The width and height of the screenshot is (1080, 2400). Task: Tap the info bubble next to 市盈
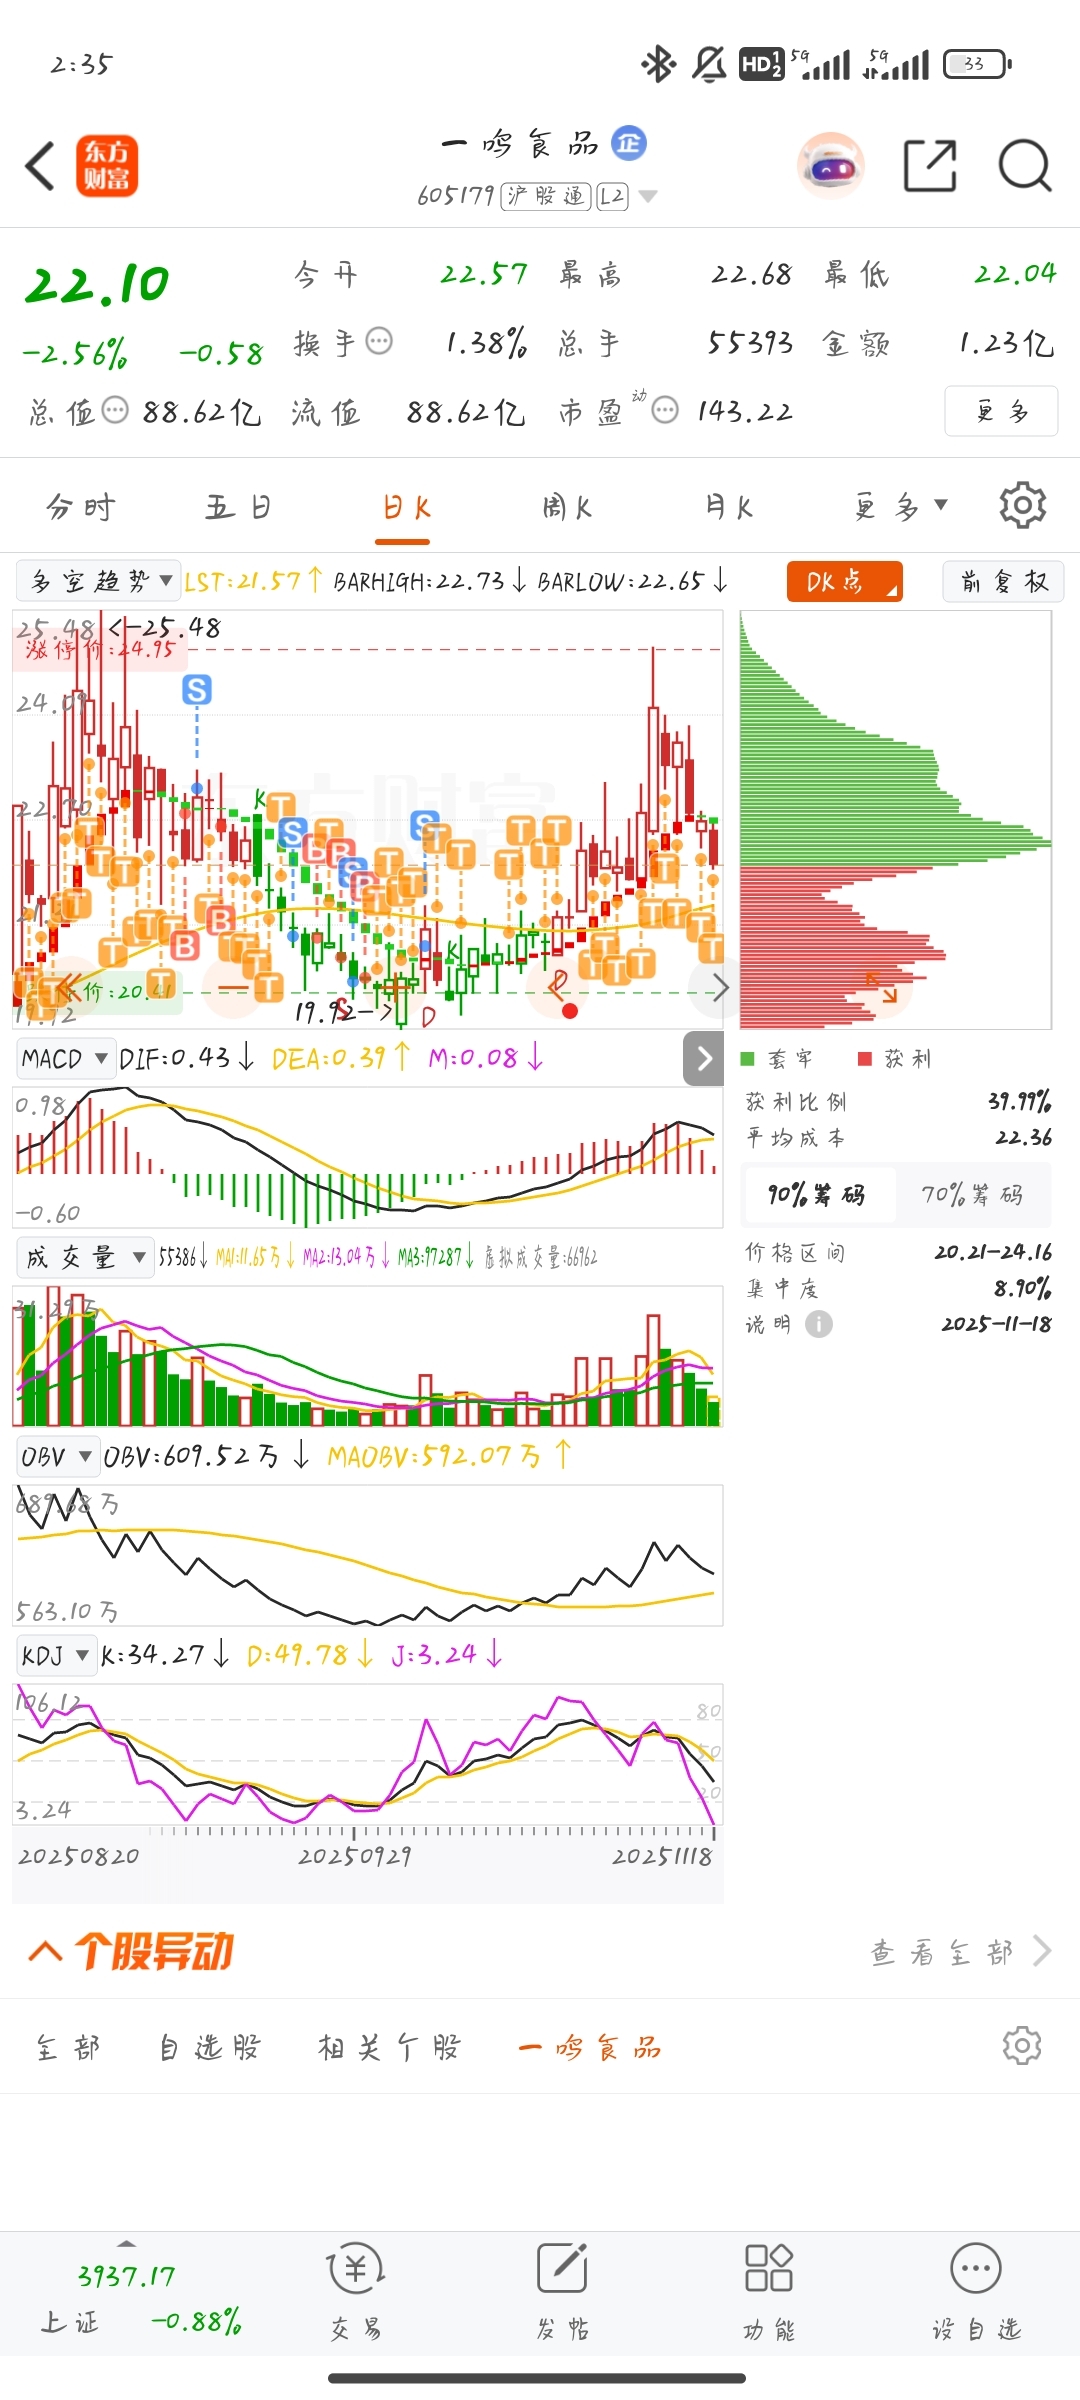[665, 410]
